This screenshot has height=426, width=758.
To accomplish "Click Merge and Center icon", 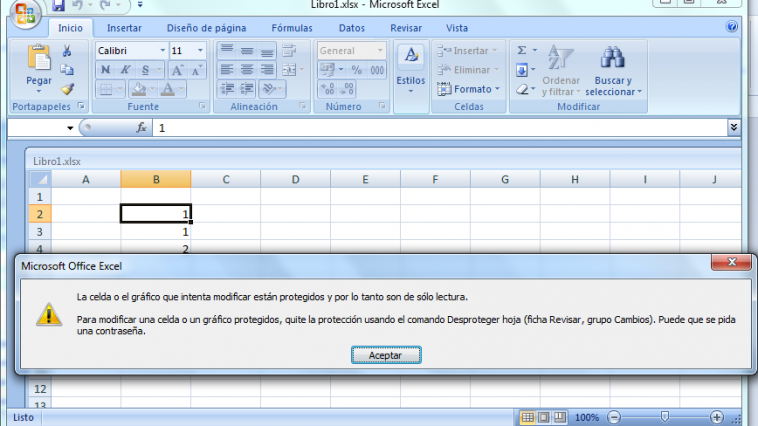I will [x=289, y=70].
